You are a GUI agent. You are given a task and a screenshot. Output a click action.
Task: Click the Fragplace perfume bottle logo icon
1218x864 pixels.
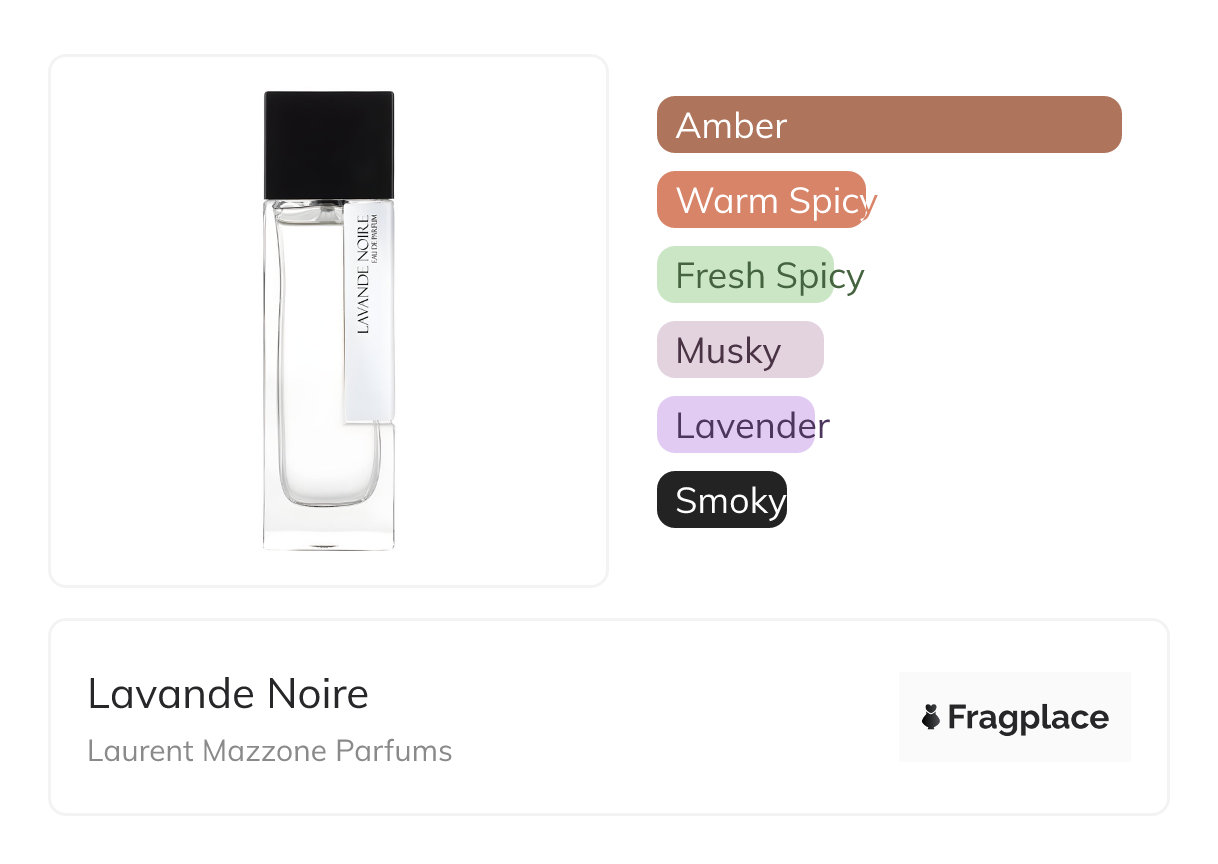931,717
